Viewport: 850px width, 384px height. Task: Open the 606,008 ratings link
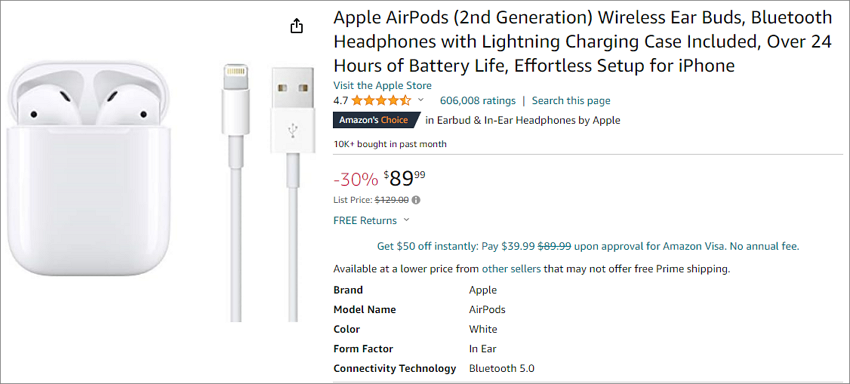coord(478,100)
